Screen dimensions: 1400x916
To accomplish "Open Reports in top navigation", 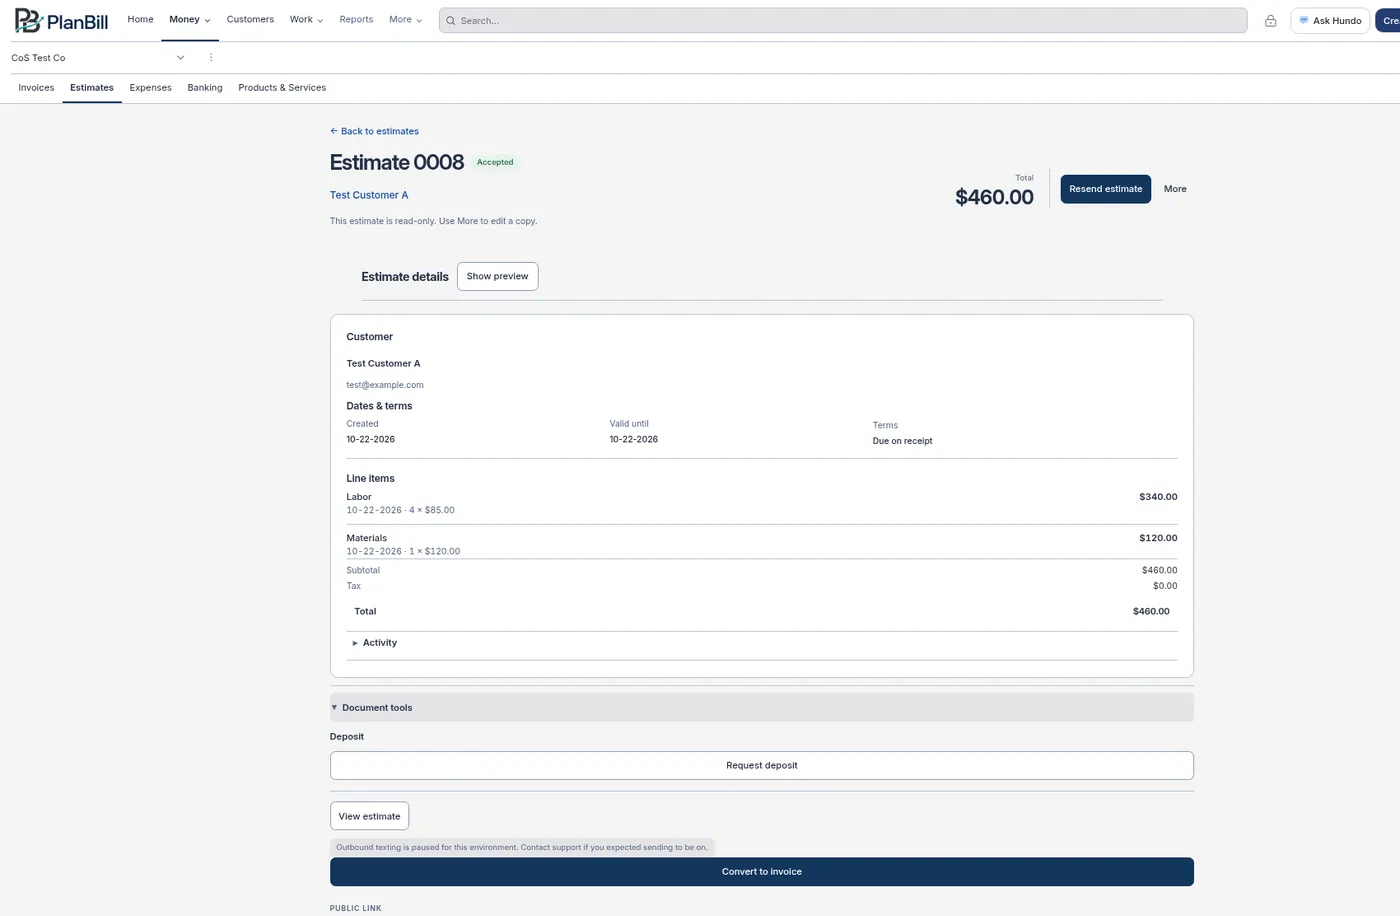I will click(356, 20).
